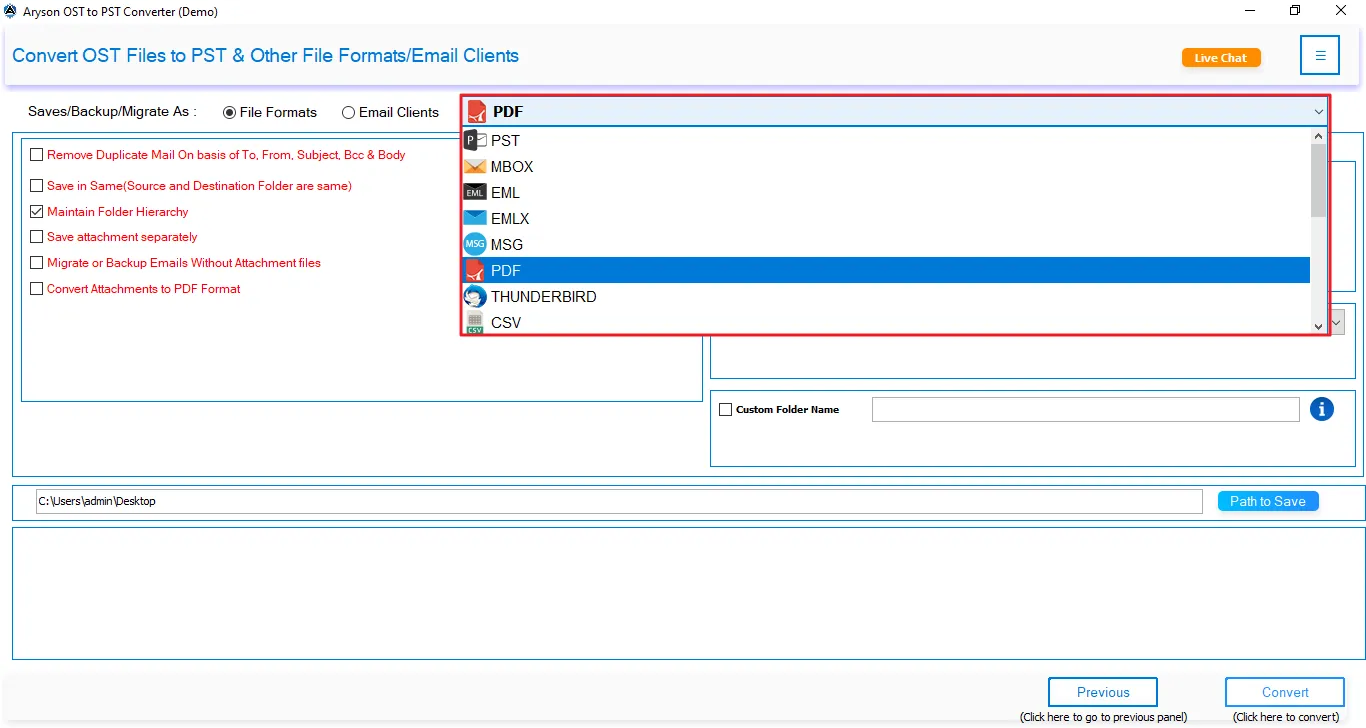Open the hamburger menu at top right
The width and height of the screenshot is (1366, 728).
(1320, 55)
